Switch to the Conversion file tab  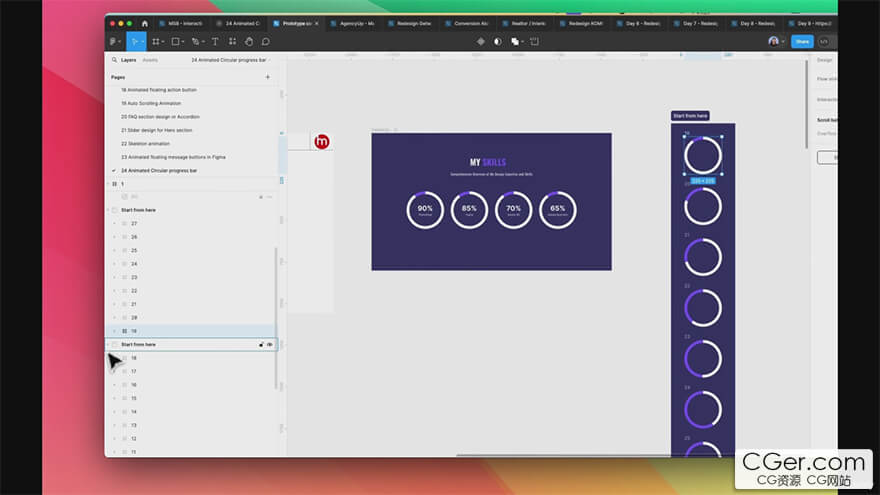(466, 24)
